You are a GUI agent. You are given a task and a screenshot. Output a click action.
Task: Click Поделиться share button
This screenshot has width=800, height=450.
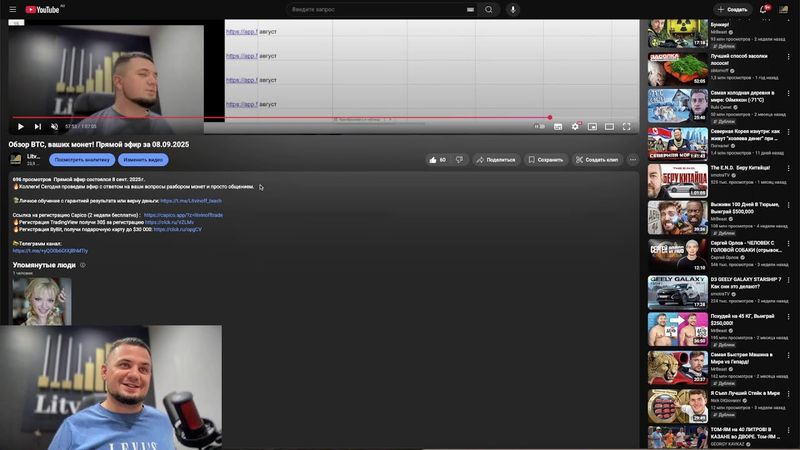(496, 159)
